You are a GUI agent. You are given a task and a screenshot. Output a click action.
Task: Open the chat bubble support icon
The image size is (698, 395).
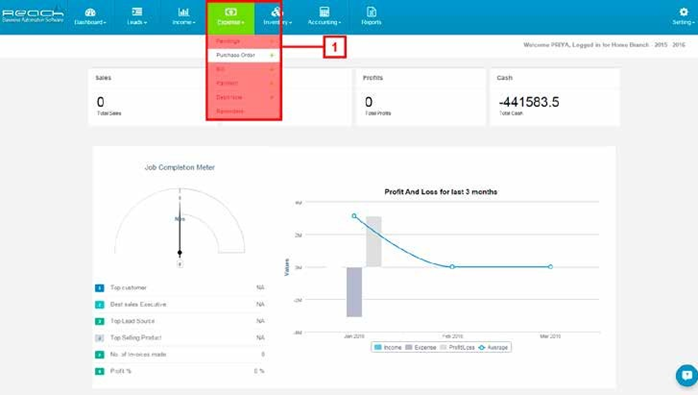click(687, 375)
